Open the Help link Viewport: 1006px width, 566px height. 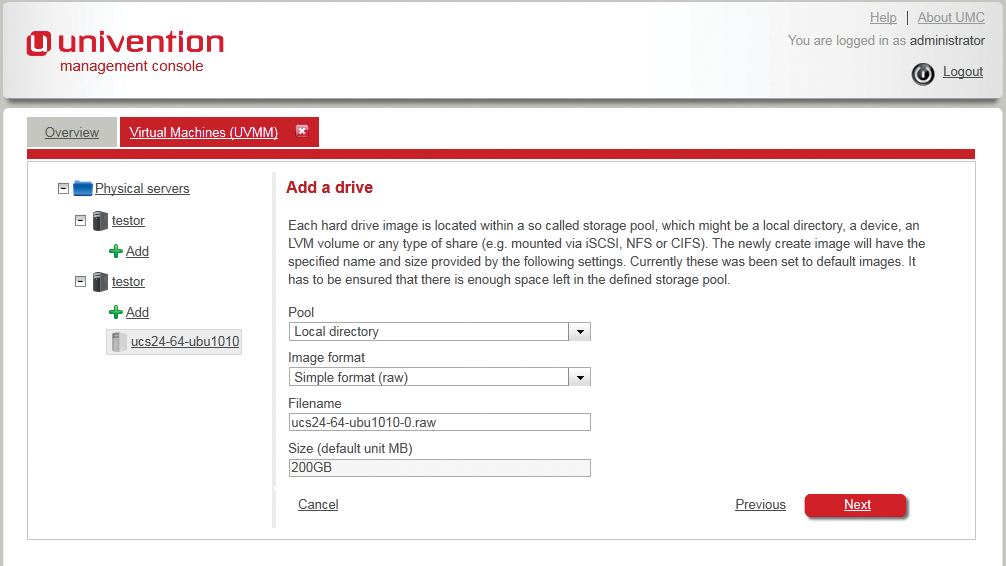tap(883, 17)
